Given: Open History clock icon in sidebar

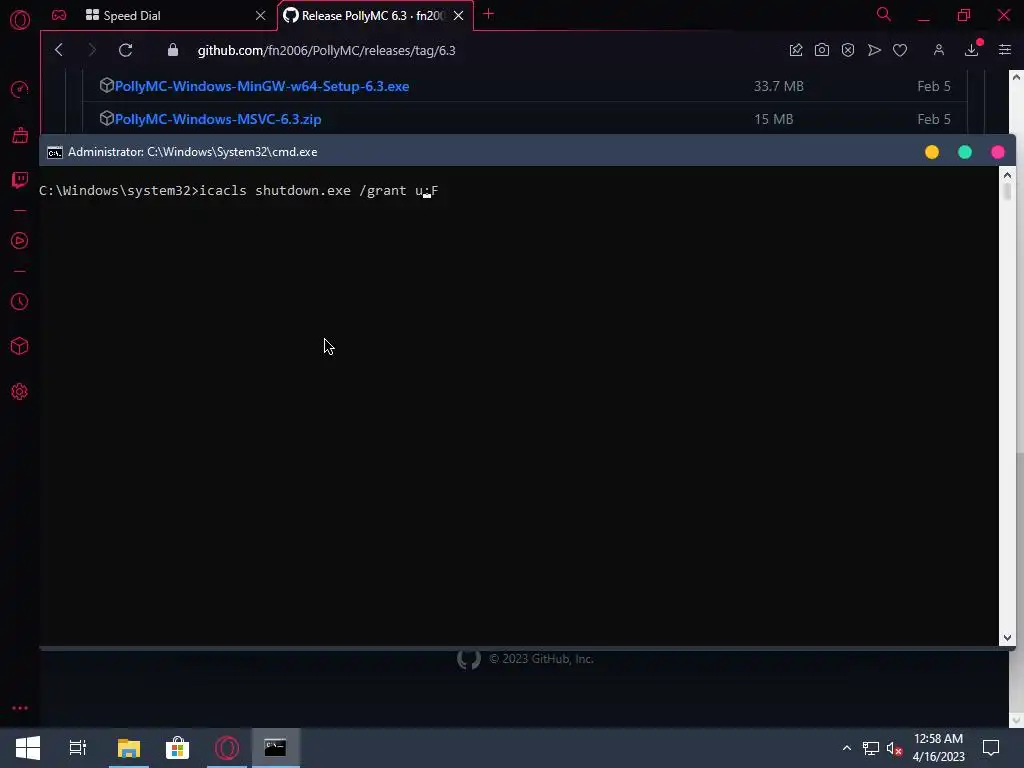Looking at the screenshot, I should (x=20, y=302).
